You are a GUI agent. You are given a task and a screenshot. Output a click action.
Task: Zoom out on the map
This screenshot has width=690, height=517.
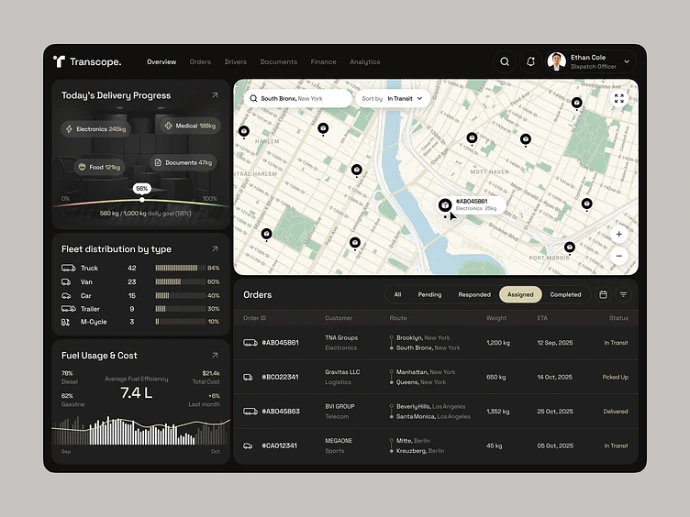click(x=619, y=256)
